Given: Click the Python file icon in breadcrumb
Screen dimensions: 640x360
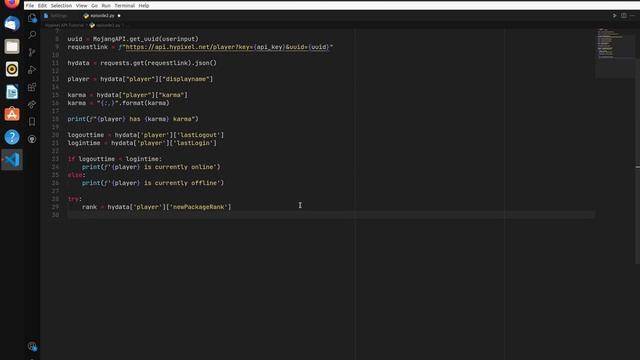Looking at the screenshot, I should [92, 25].
